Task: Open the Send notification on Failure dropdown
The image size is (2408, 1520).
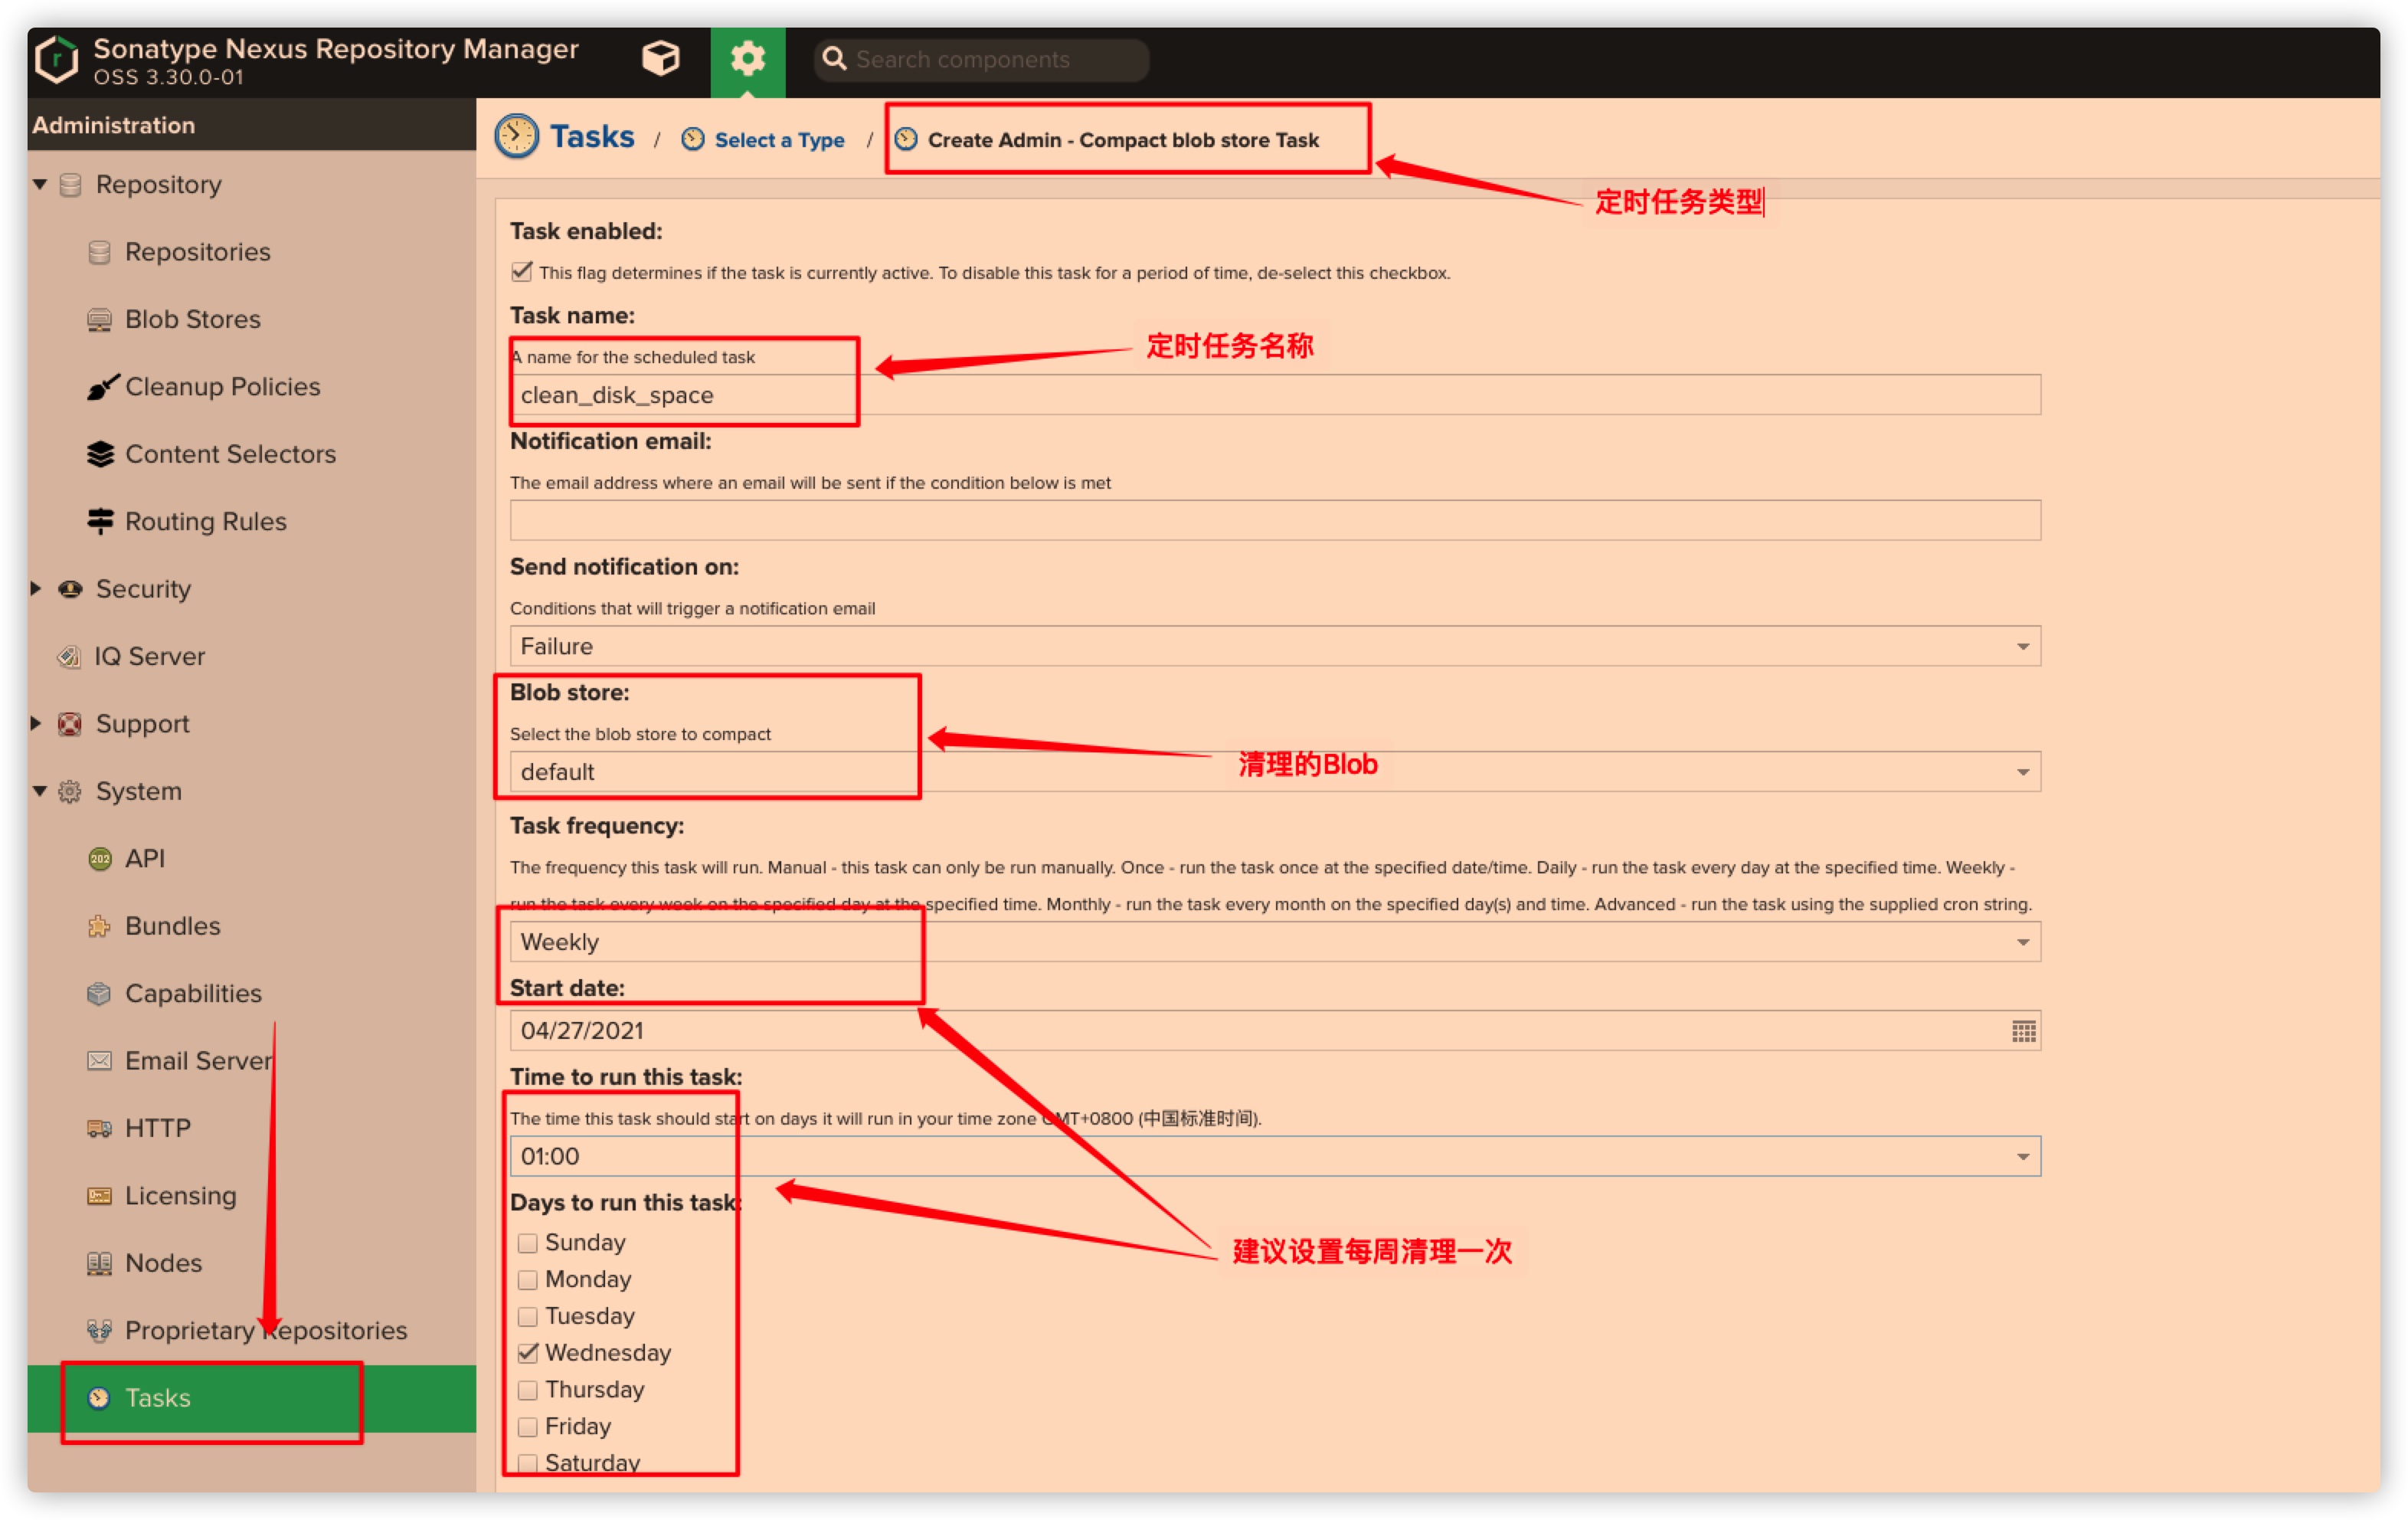Action: [x=2022, y=647]
